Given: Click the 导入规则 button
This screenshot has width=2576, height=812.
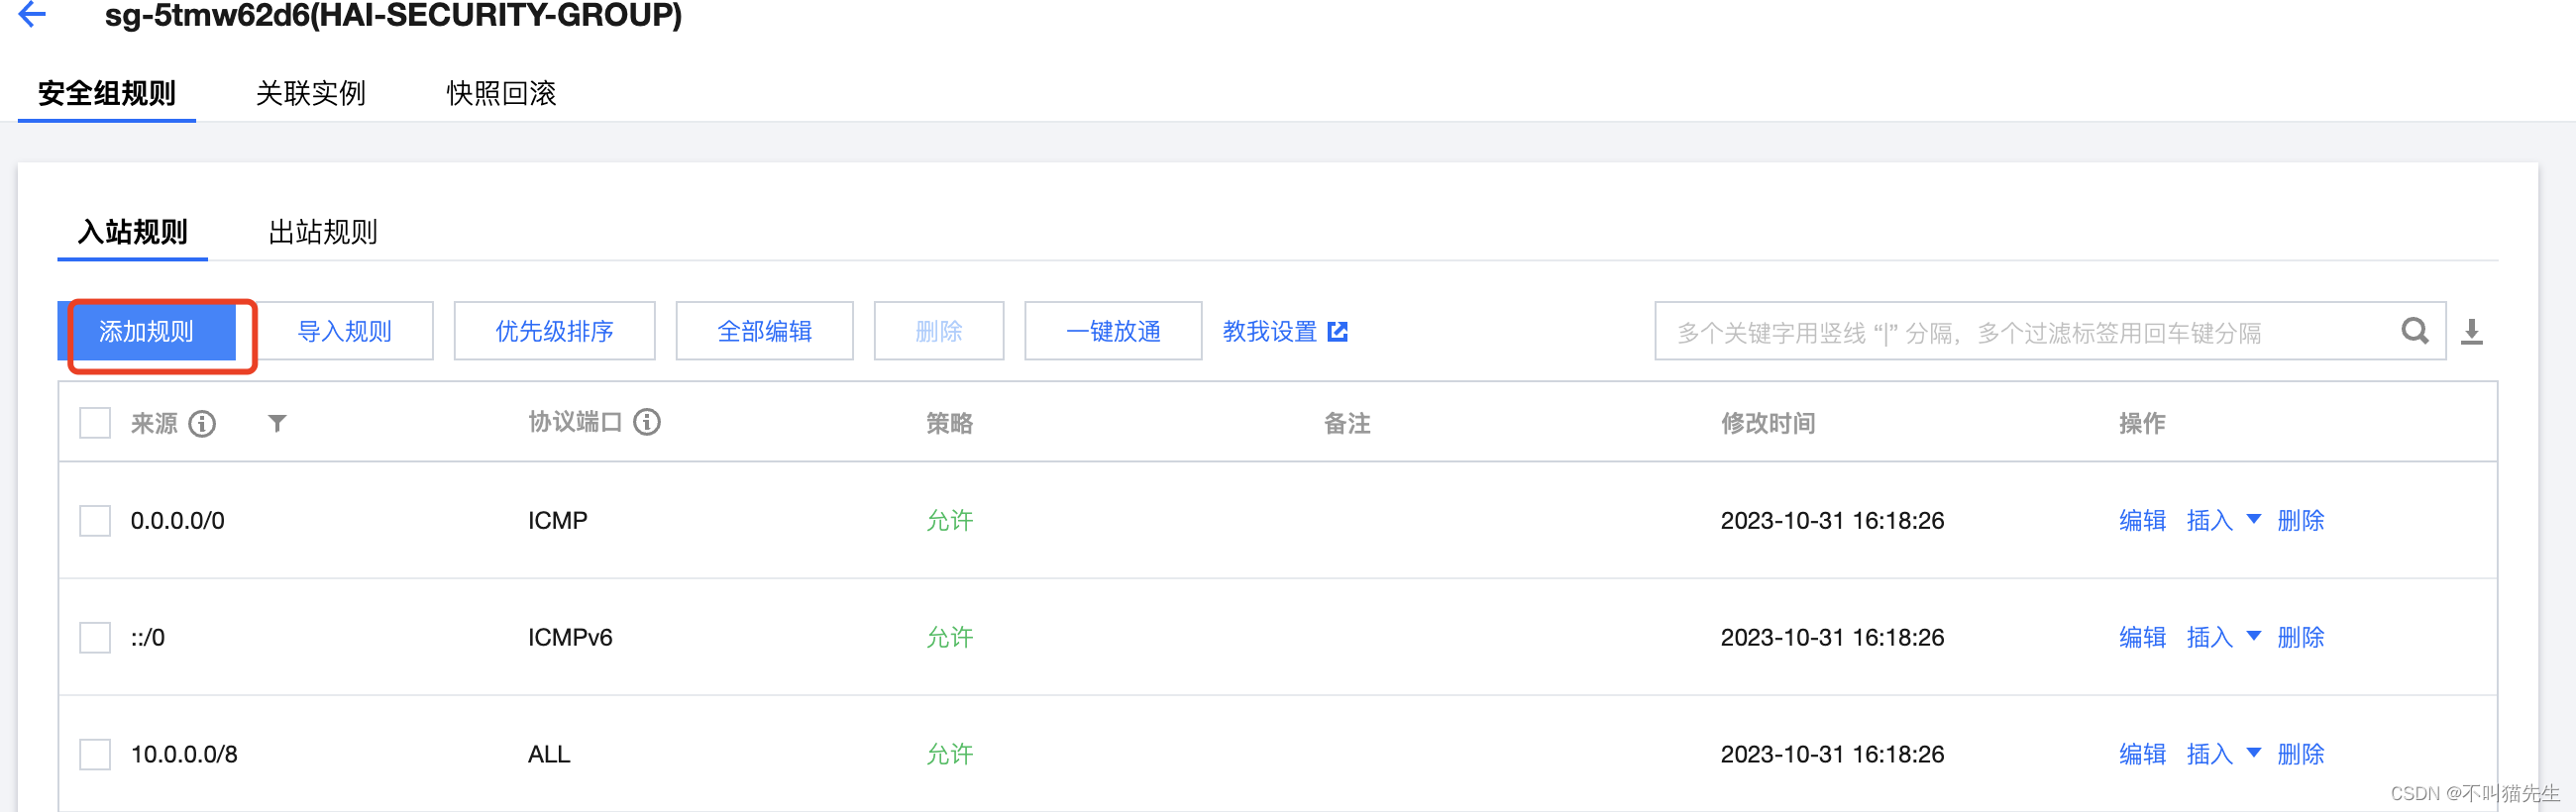Looking at the screenshot, I should 345,331.
